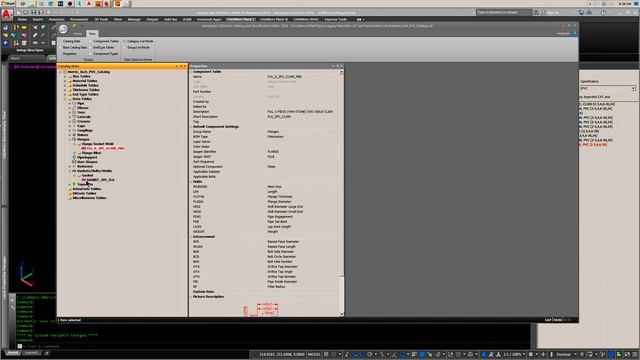The height and width of the screenshot is (360, 640).
Task: Expand the Material Tables tree node
Action: [x=65, y=81]
